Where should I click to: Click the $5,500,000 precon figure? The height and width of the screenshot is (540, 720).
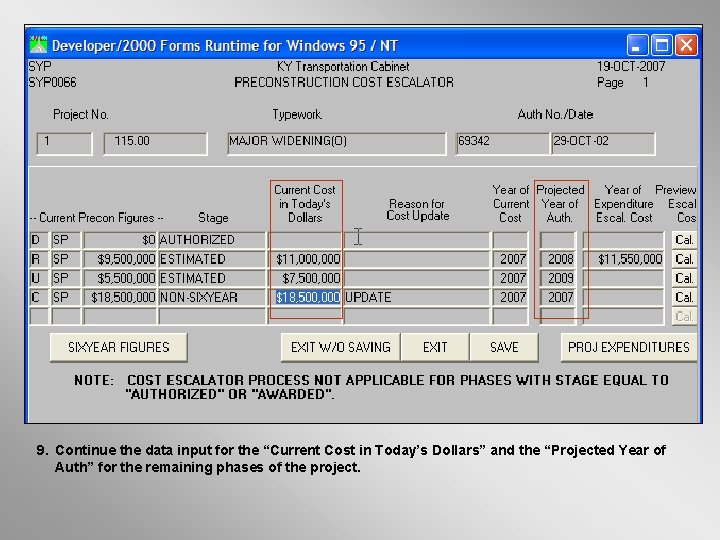(x=120, y=278)
